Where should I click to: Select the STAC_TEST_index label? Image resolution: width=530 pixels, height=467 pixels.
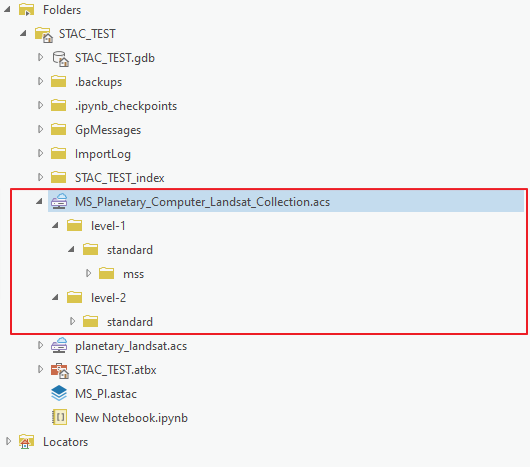(x=119, y=178)
